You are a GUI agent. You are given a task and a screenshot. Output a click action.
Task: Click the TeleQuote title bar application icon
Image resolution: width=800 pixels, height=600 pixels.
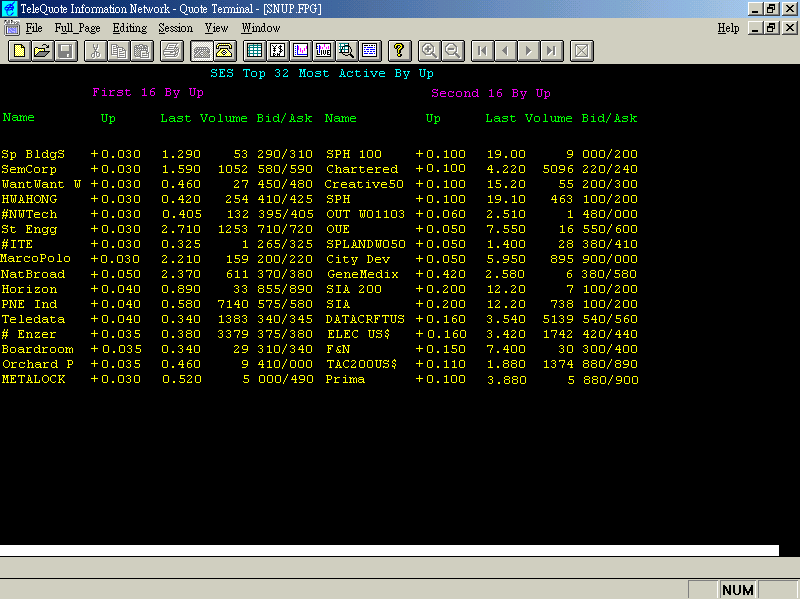coord(10,9)
